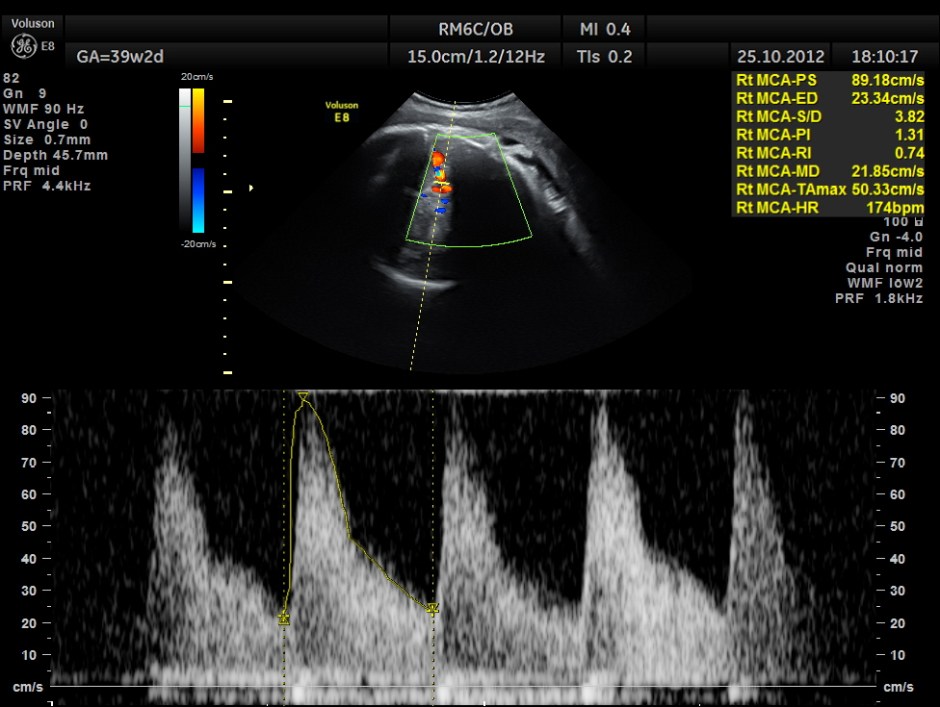Image resolution: width=940 pixels, height=707 pixels.
Task: Click the GE logo in the header
Action: tap(22, 46)
